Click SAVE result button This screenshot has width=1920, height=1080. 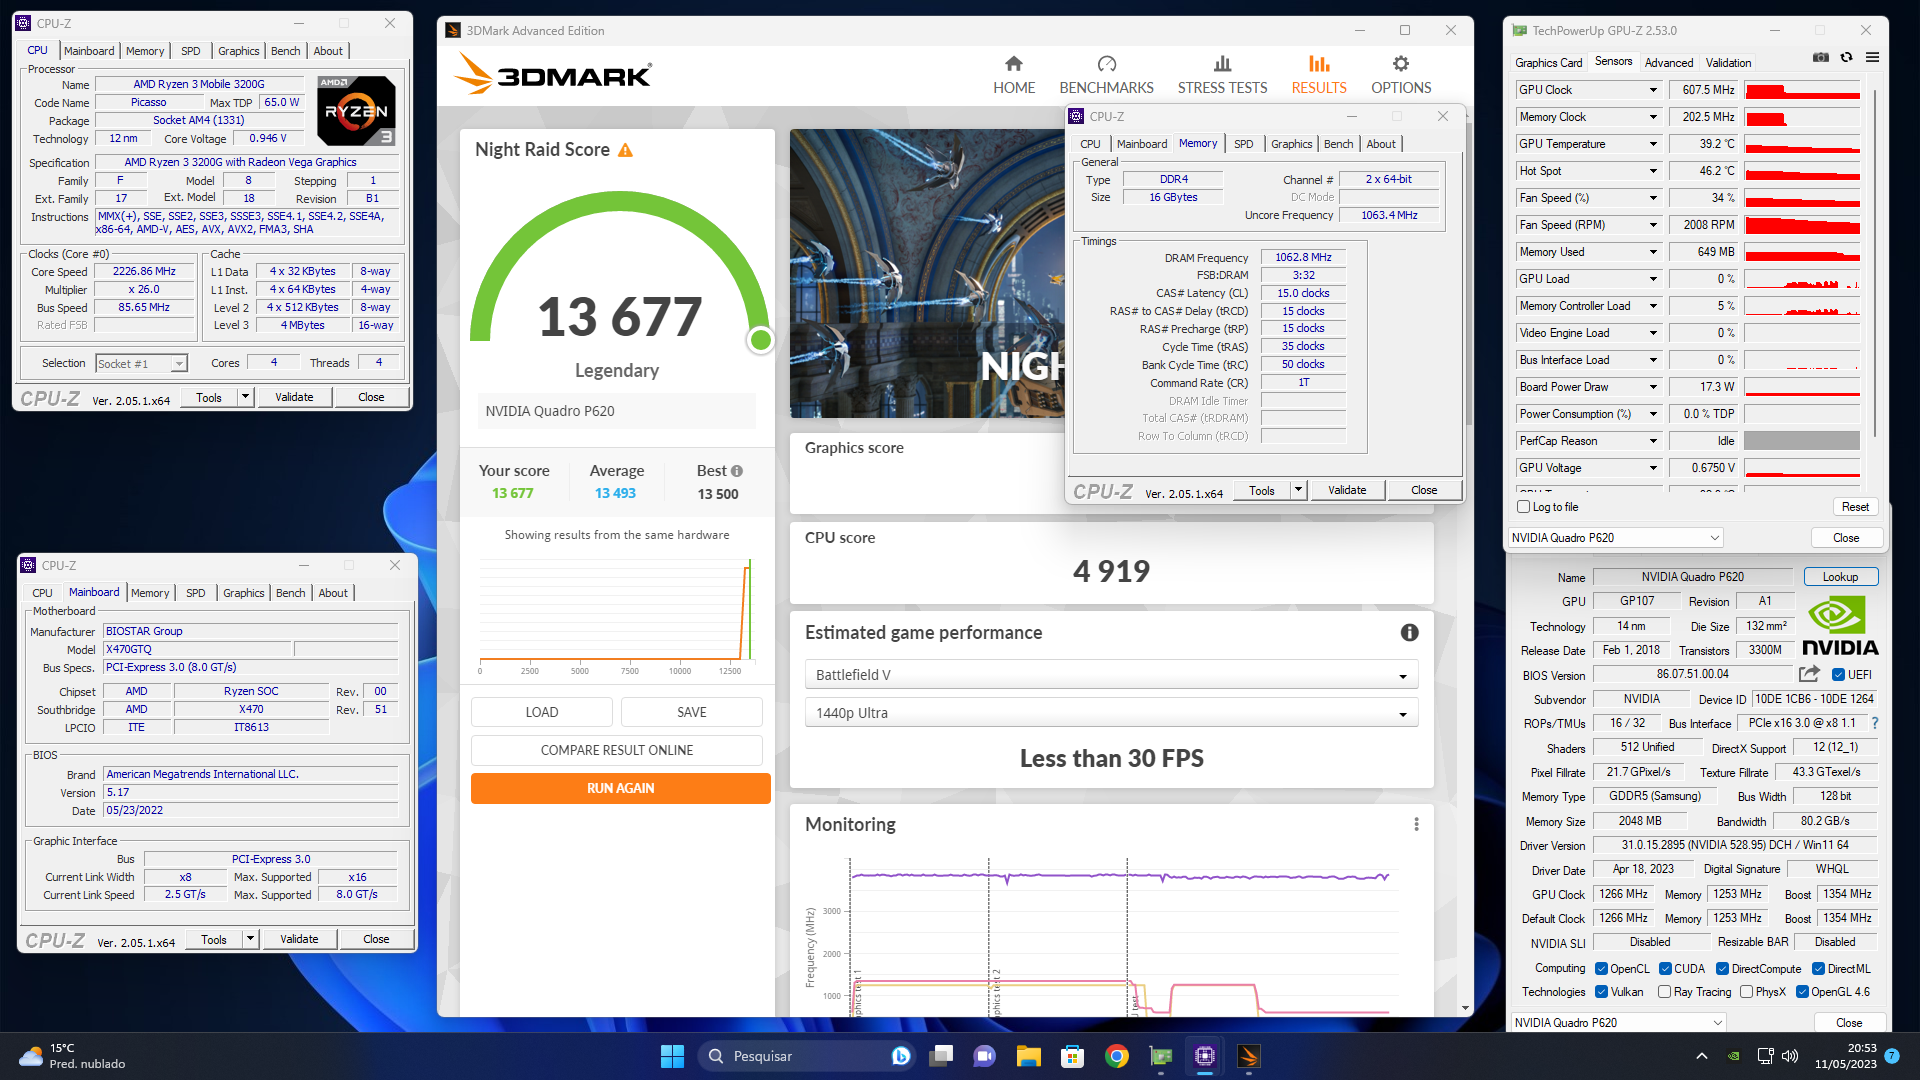pos(692,712)
